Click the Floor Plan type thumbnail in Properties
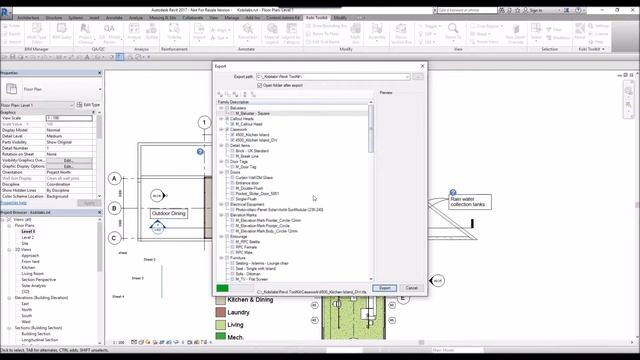Screen dimensions: 640x360 tap(11, 89)
